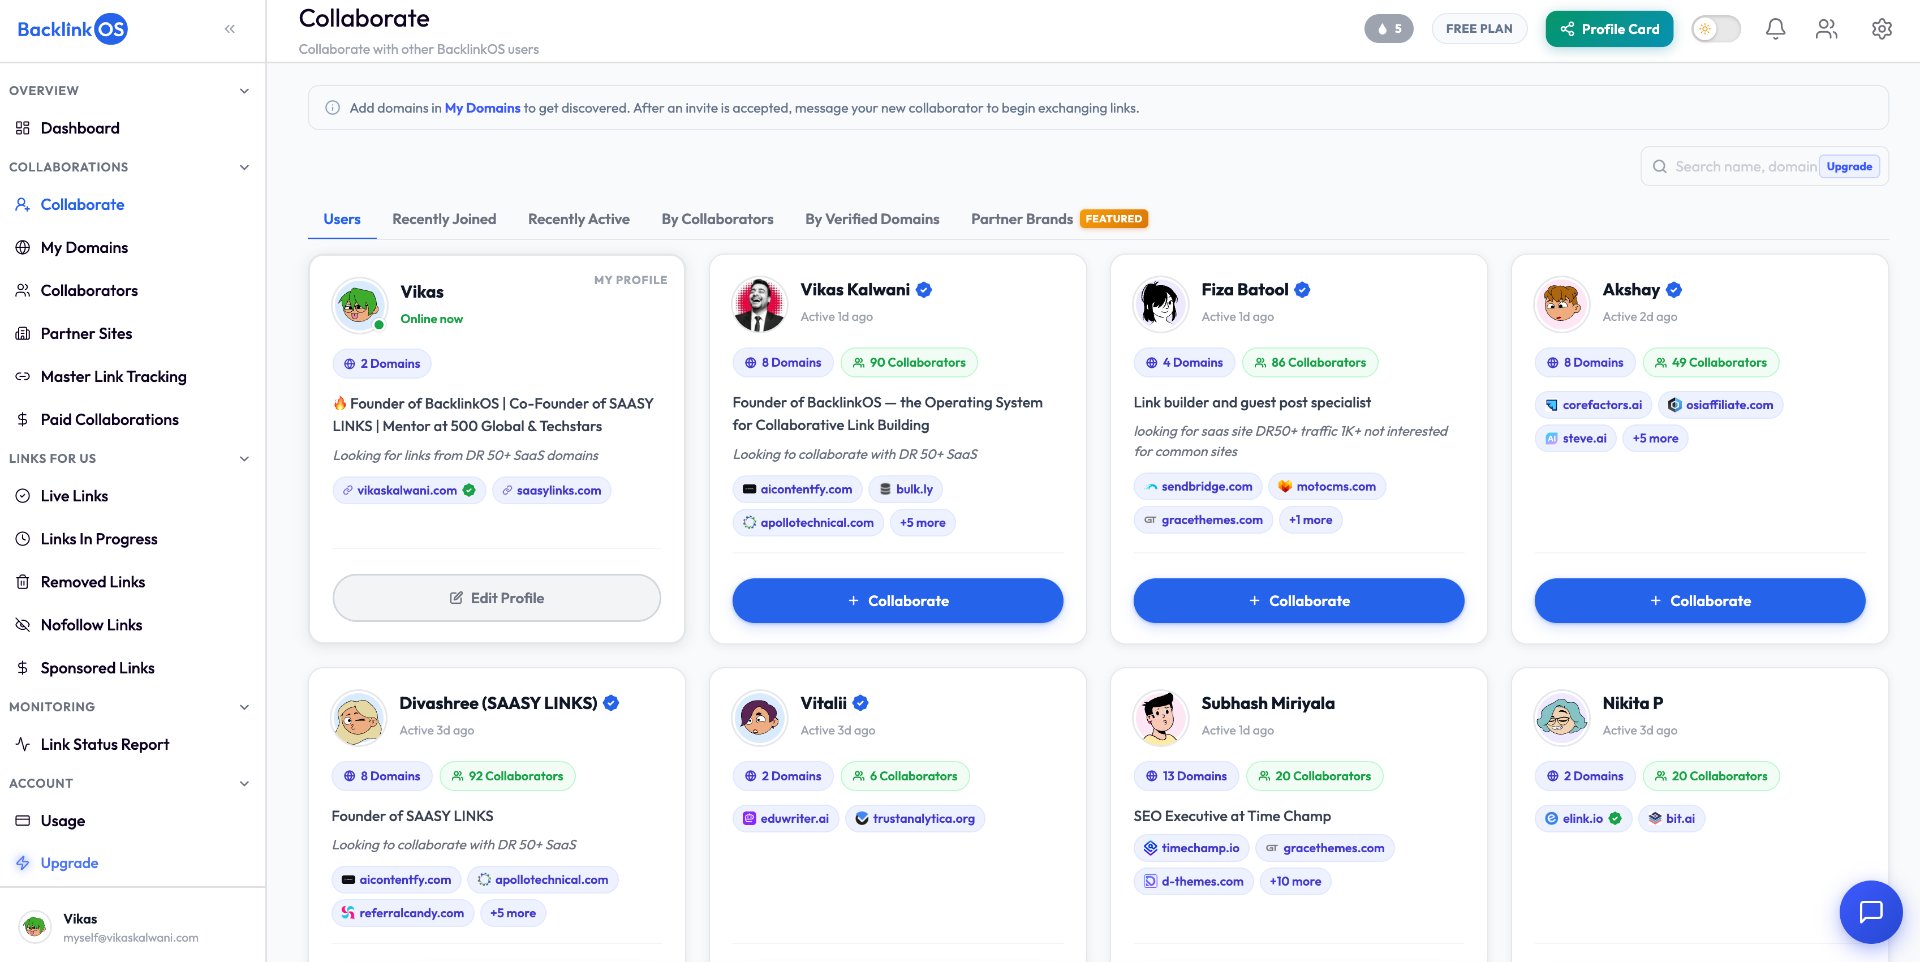Collapse the Collaborations sidebar section

244,167
